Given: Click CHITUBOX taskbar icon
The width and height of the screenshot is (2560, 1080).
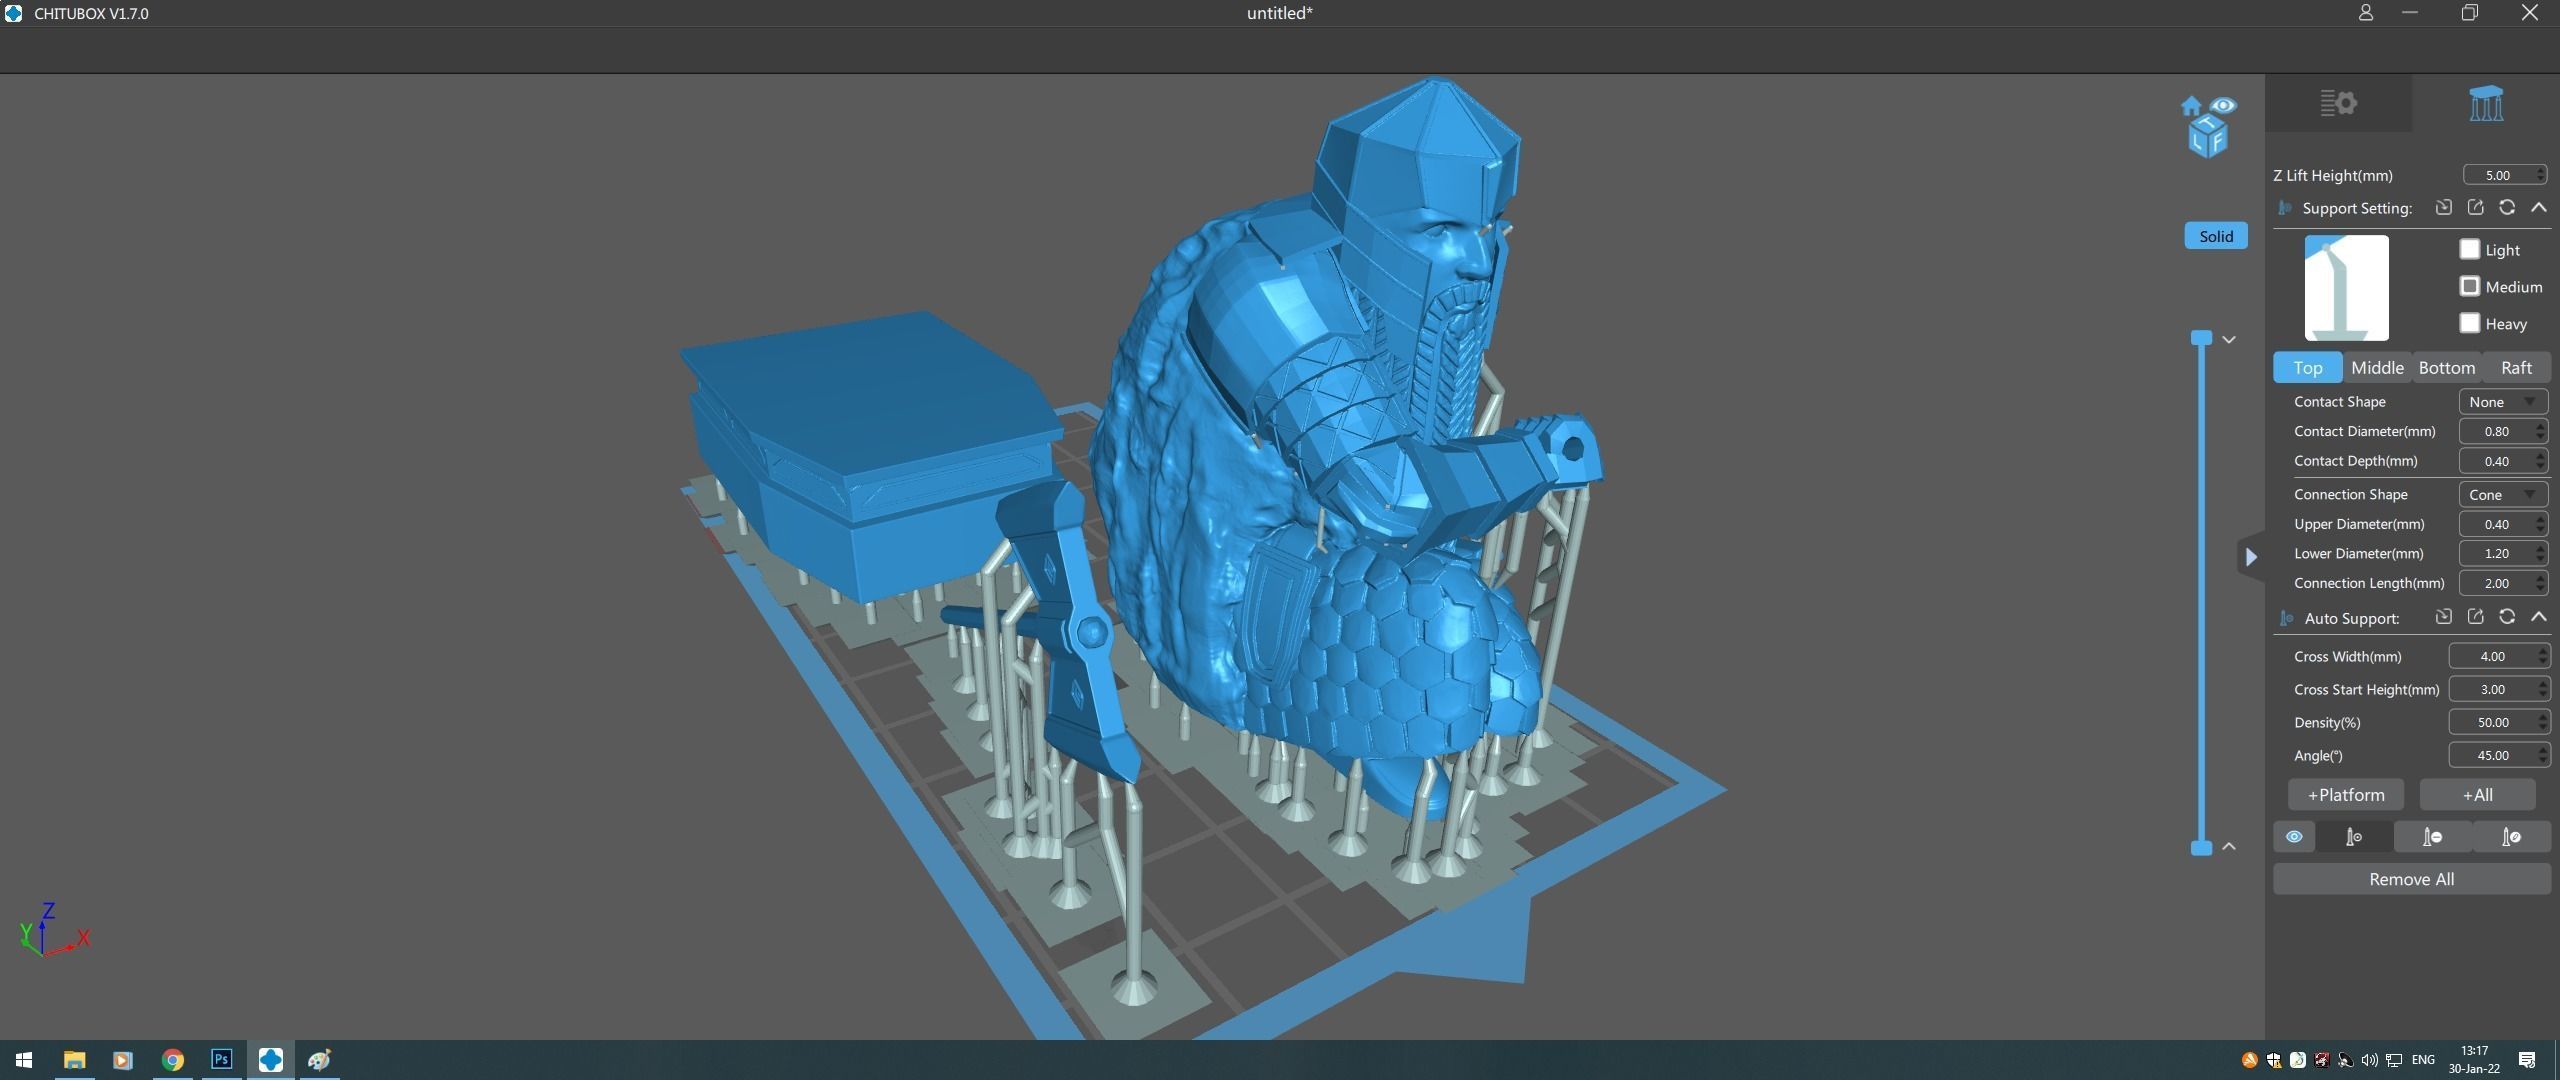Looking at the screenshot, I should click(x=270, y=1060).
